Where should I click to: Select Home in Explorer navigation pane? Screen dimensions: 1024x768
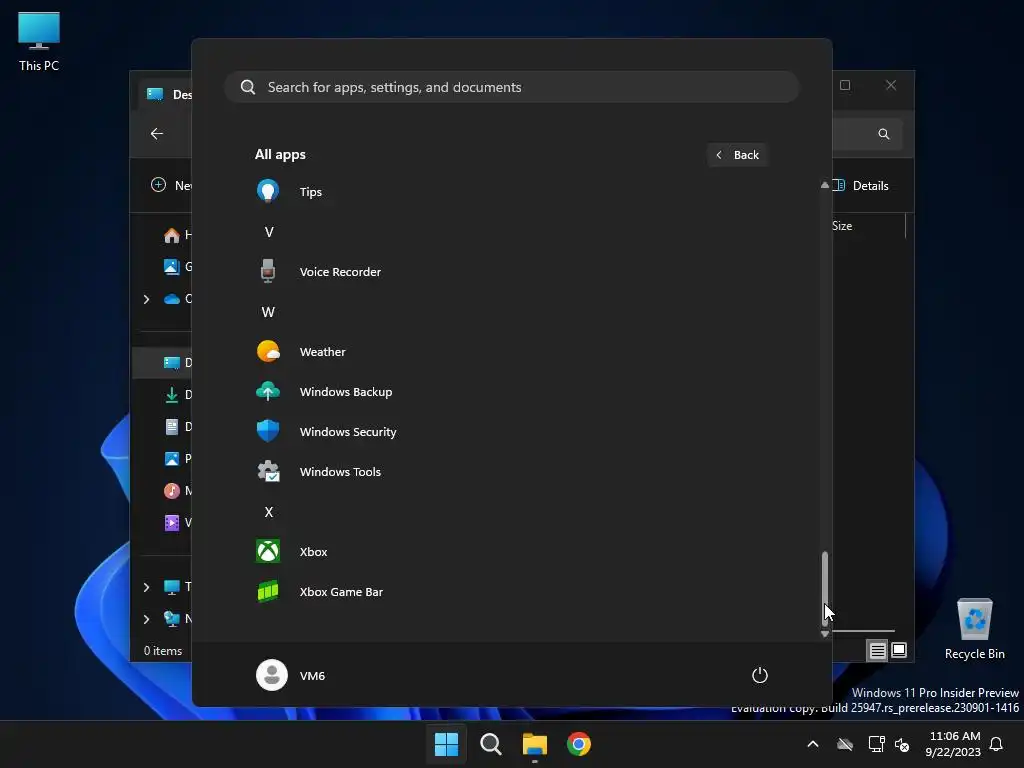click(x=176, y=234)
